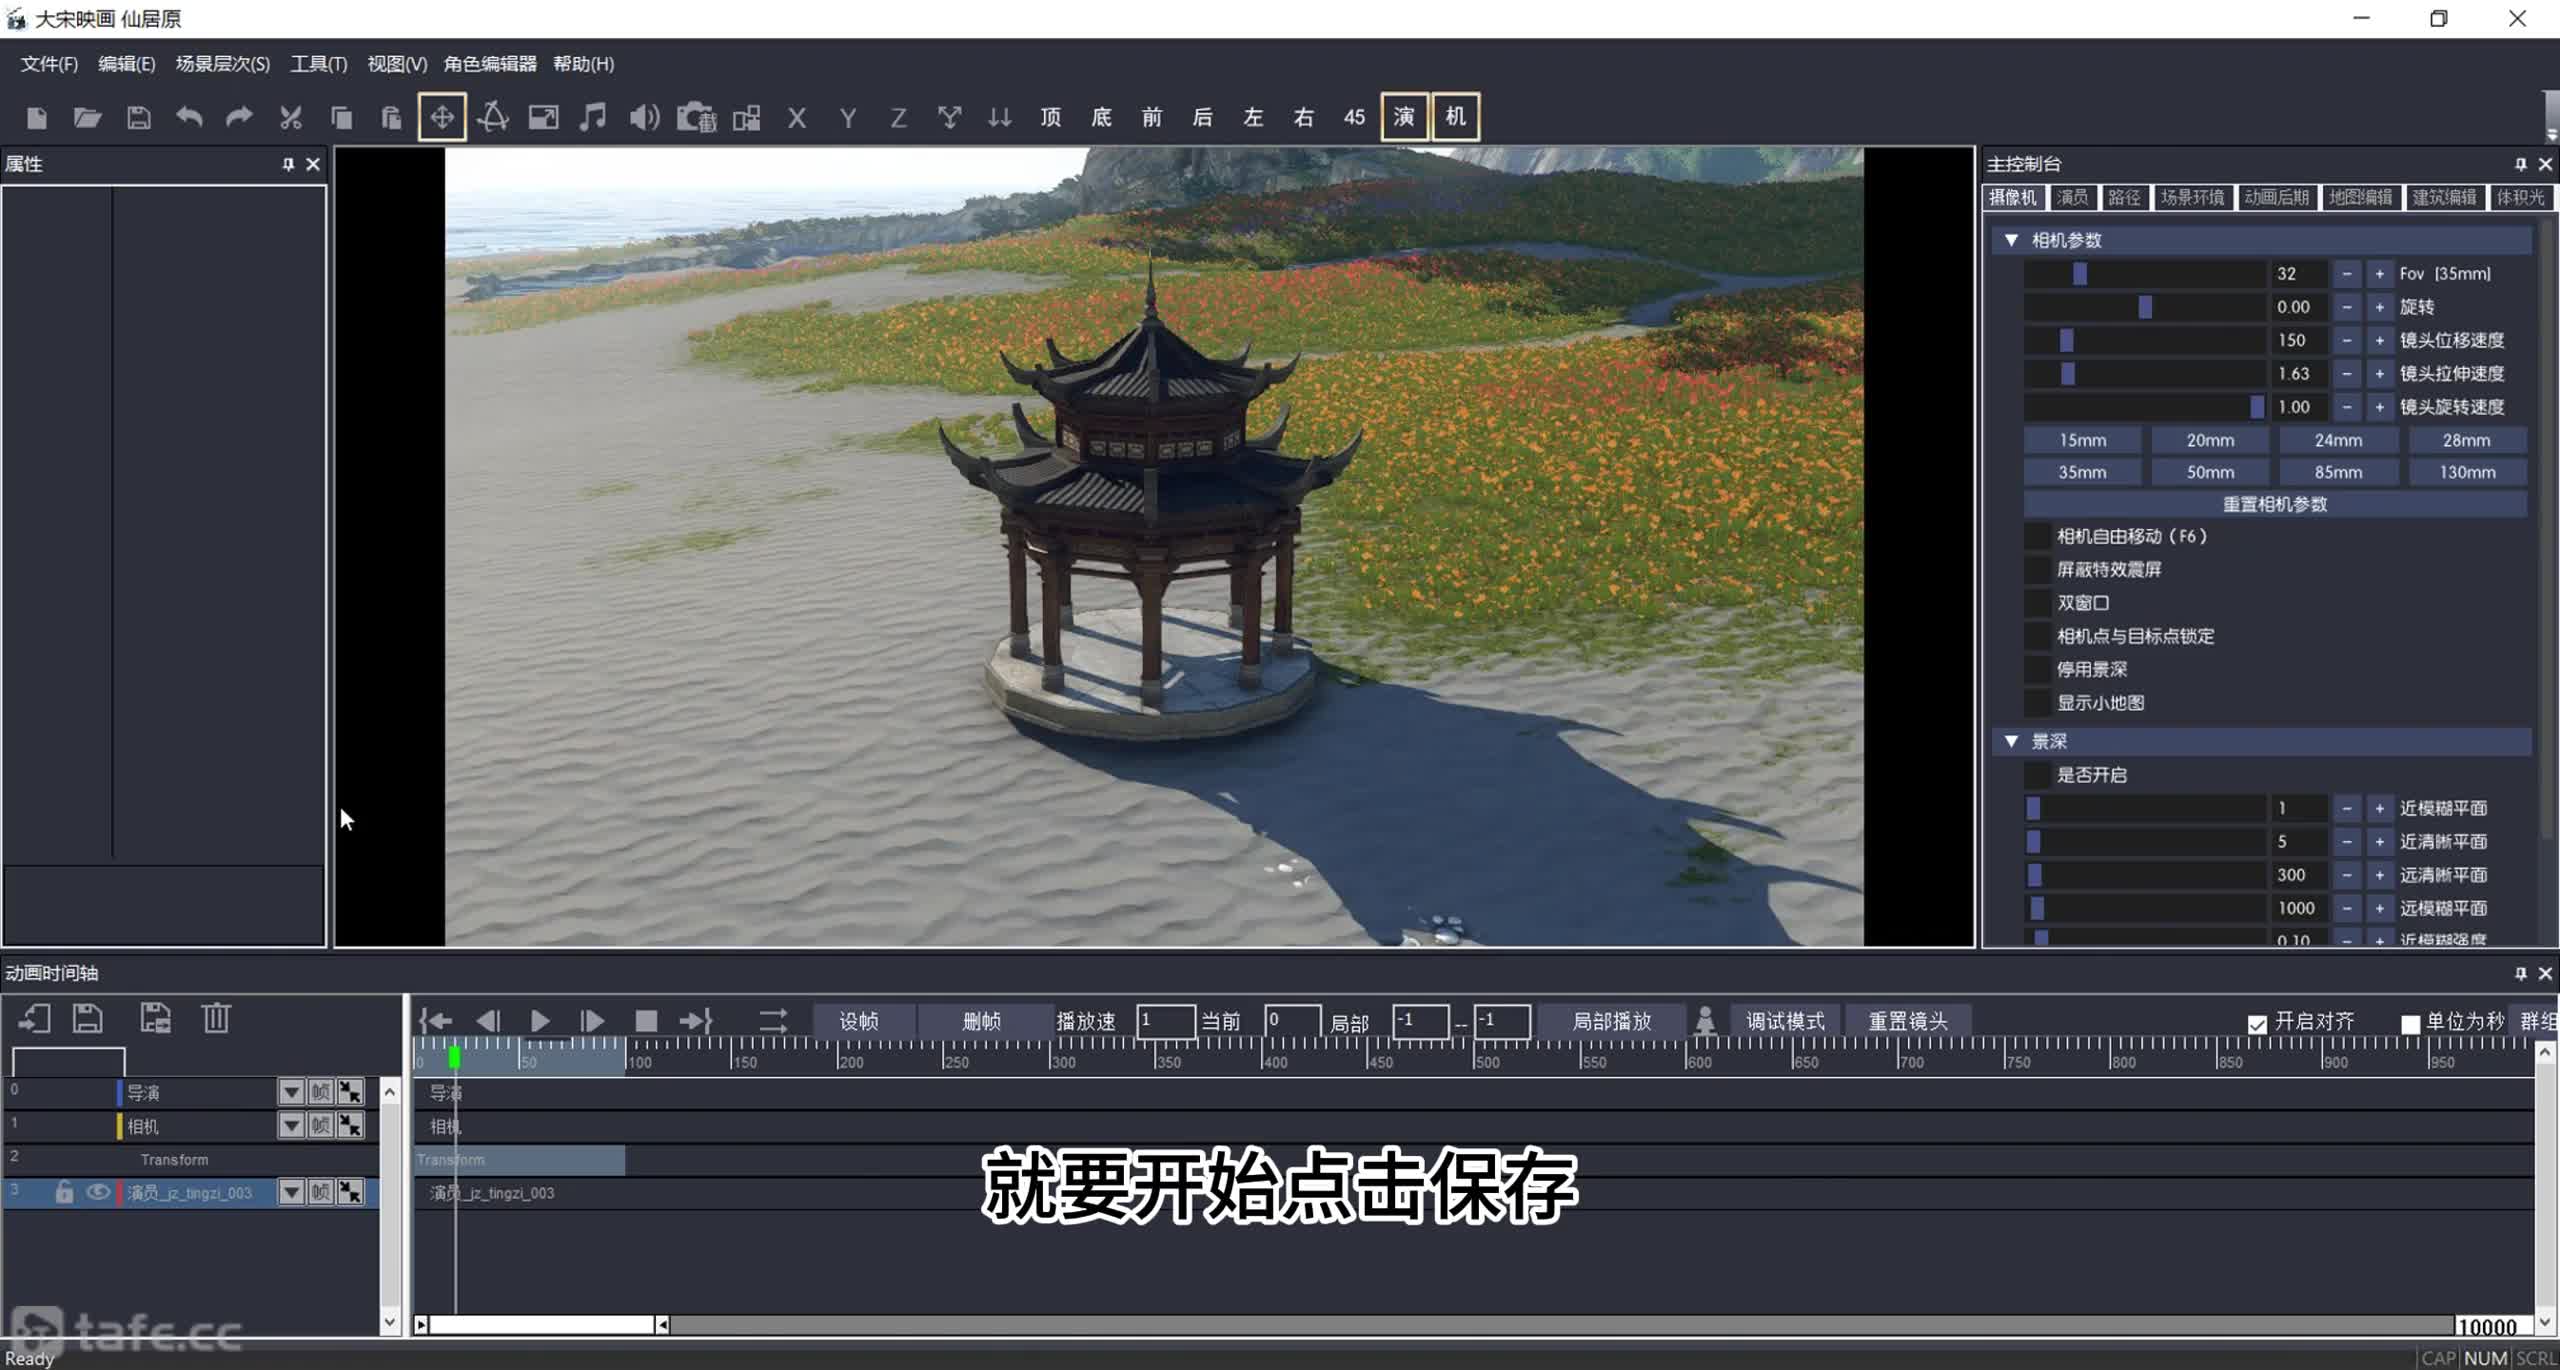
Task: Collapse the 相机参数 section
Action: point(2011,240)
